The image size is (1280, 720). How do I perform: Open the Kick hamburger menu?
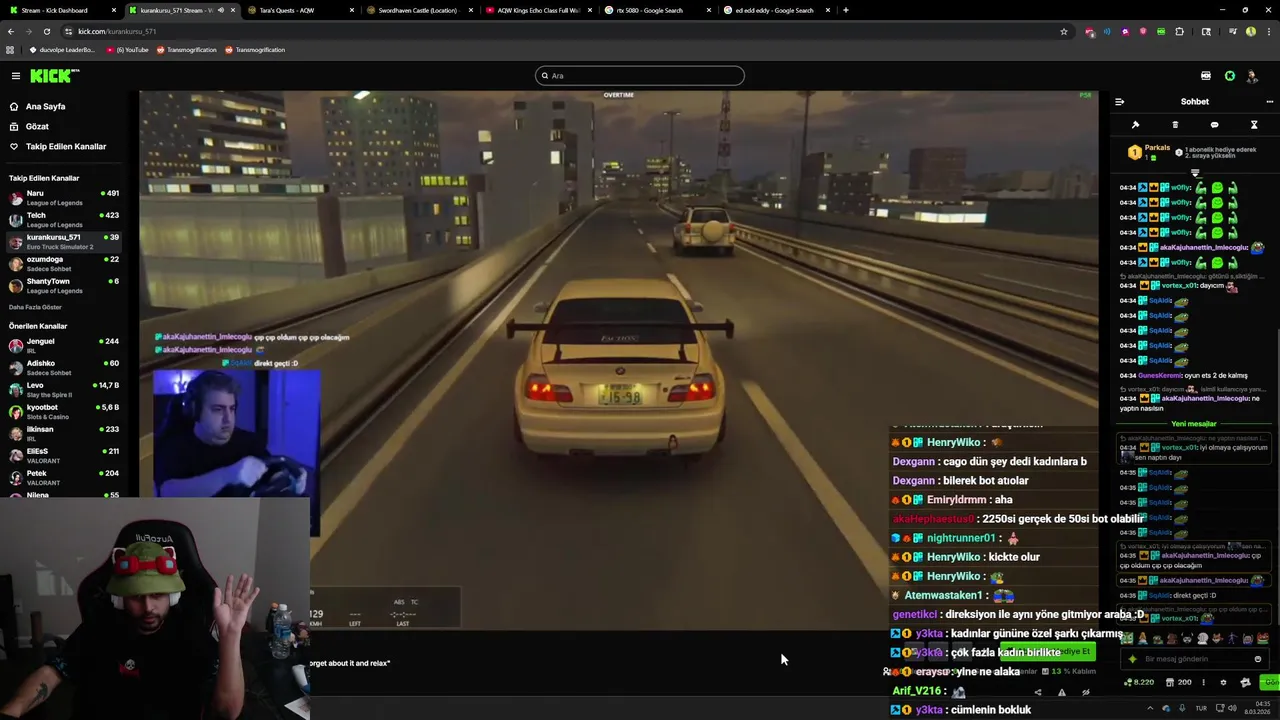(15, 76)
